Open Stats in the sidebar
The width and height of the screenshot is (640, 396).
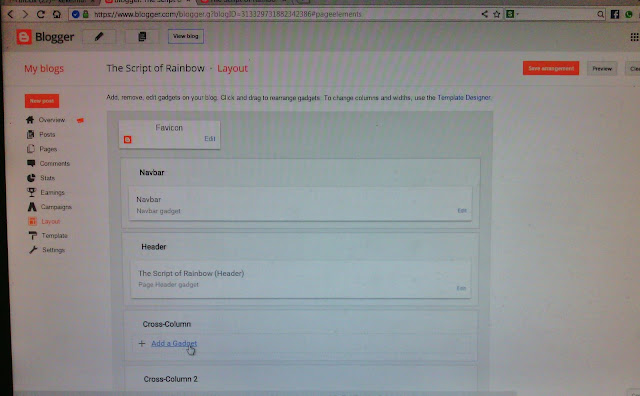(x=47, y=178)
